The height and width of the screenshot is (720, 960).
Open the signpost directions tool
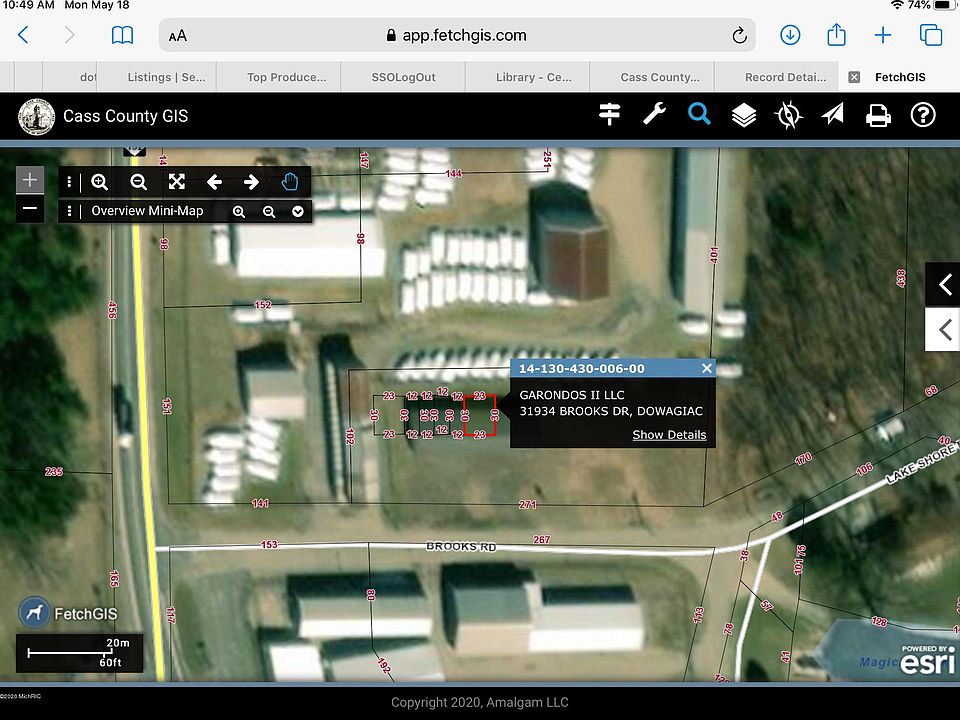point(609,114)
